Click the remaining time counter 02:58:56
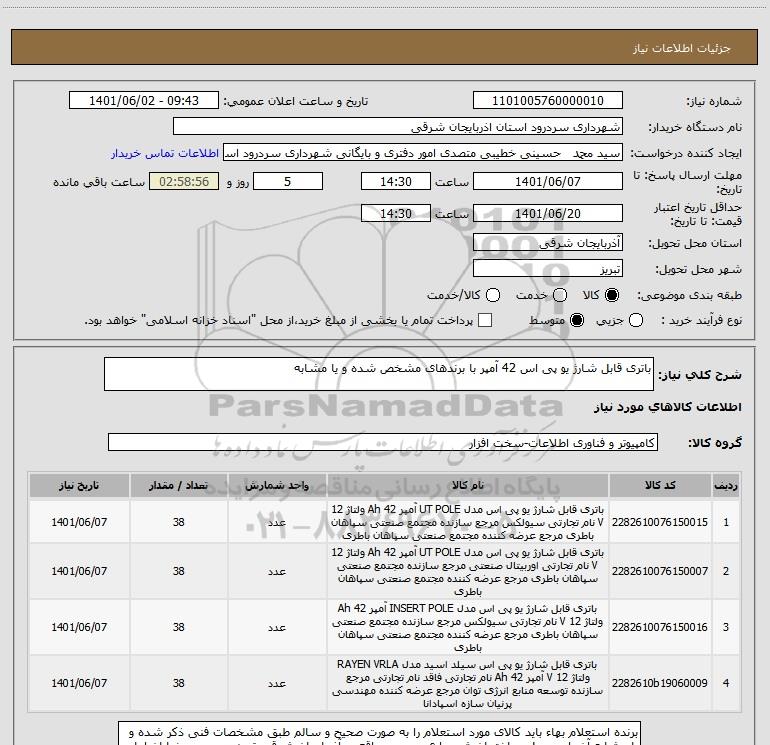The height and width of the screenshot is (745, 770). (184, 181)
